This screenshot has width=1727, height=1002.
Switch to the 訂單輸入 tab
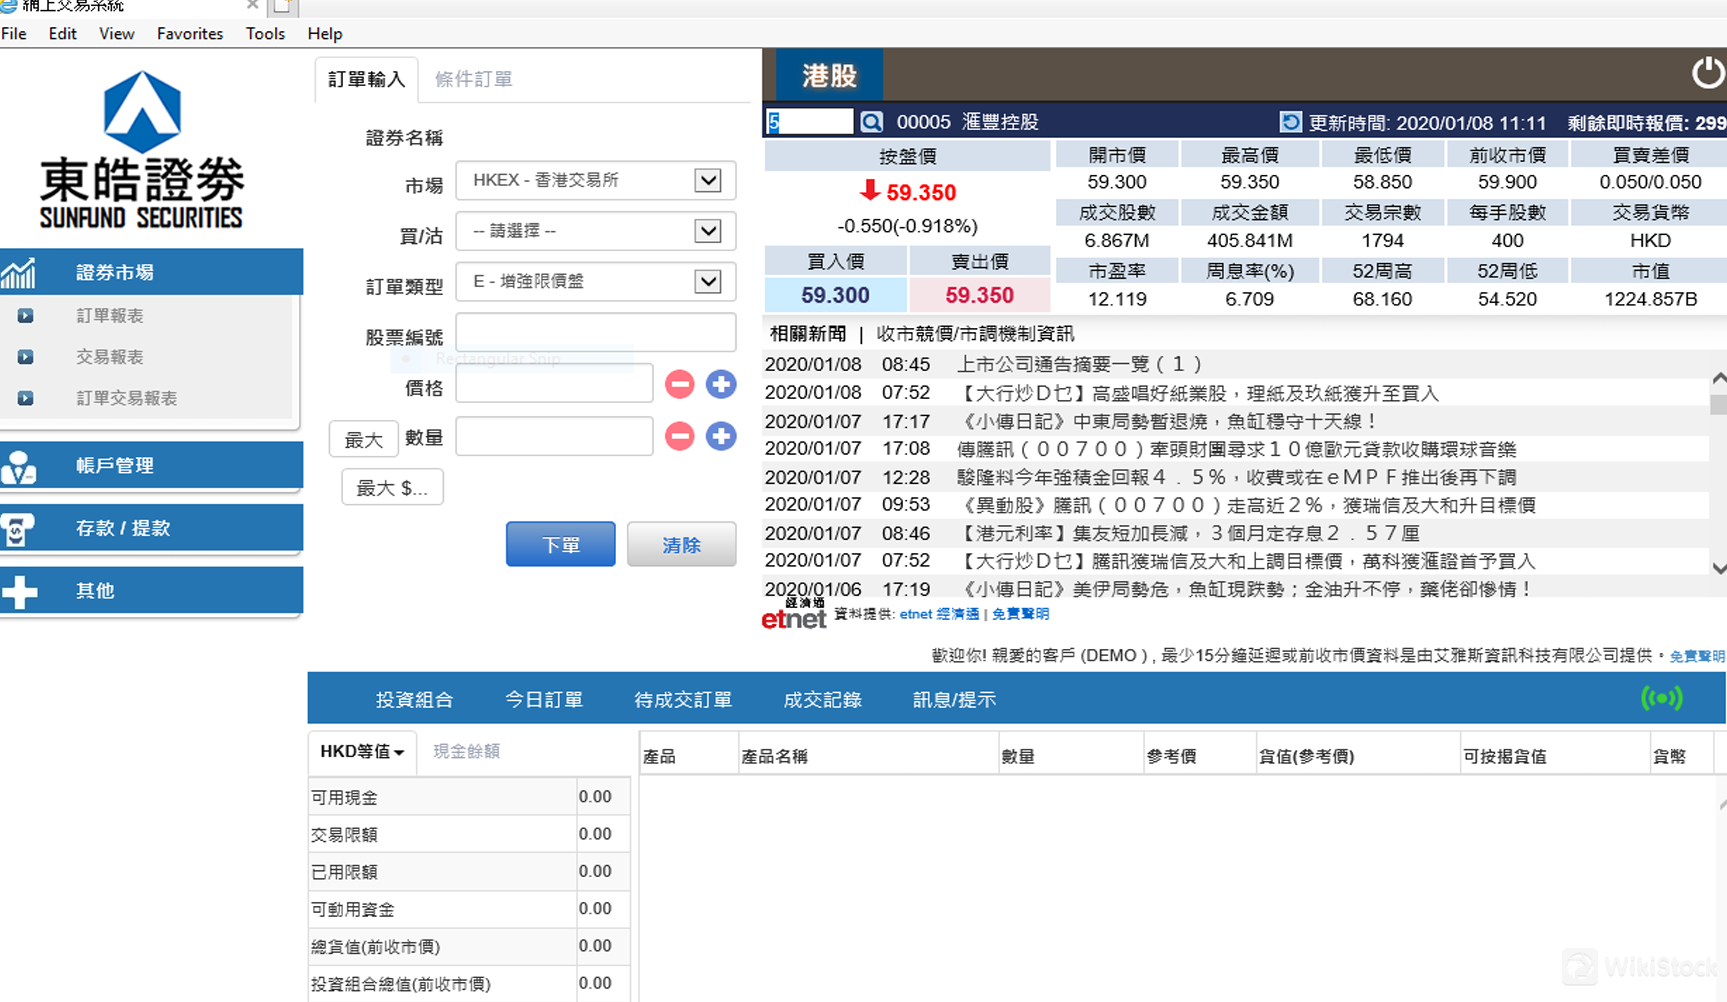(x=366, y=79)
